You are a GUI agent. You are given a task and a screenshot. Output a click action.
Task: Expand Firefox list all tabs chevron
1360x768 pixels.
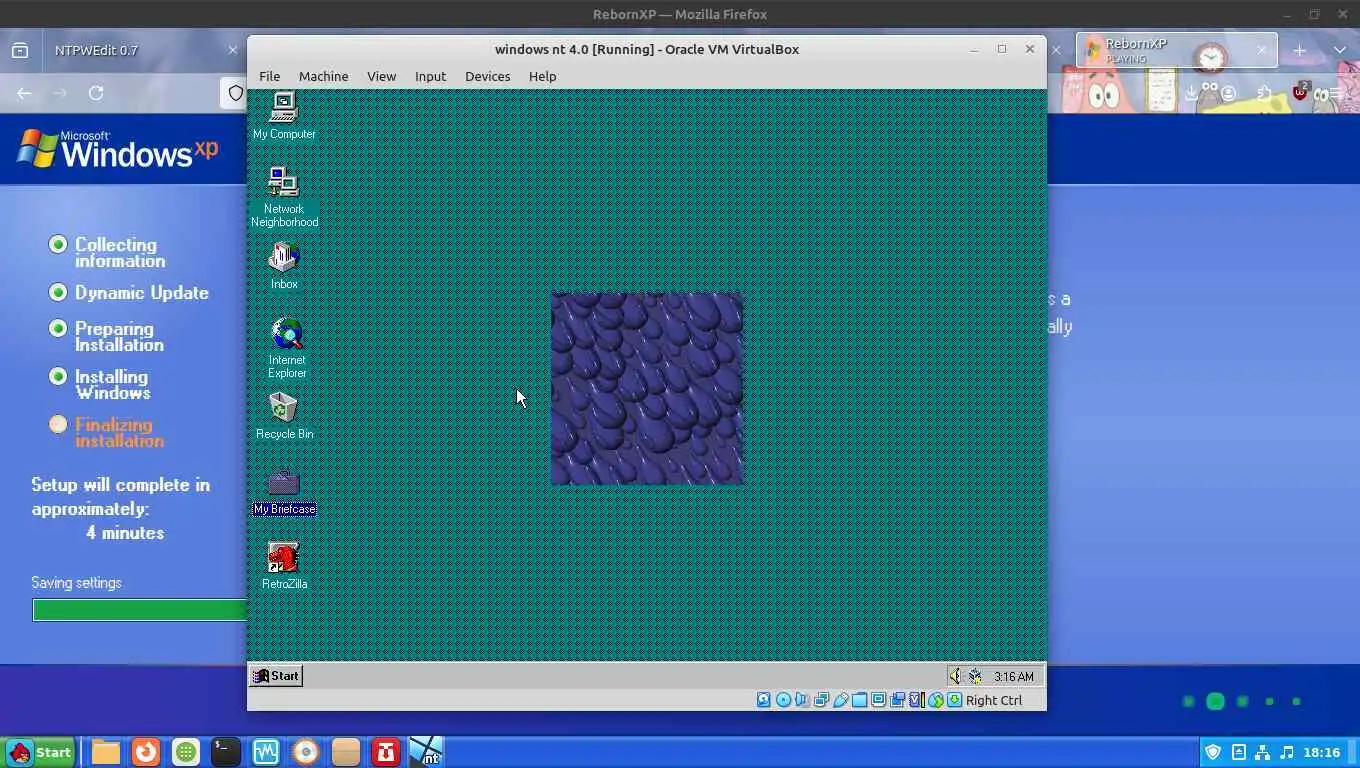coord(1340,50)
